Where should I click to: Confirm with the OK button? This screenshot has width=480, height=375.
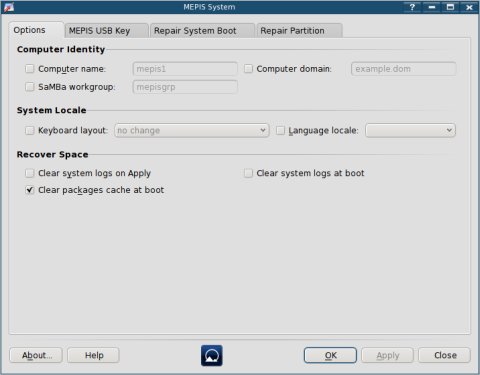coord(330,355)
